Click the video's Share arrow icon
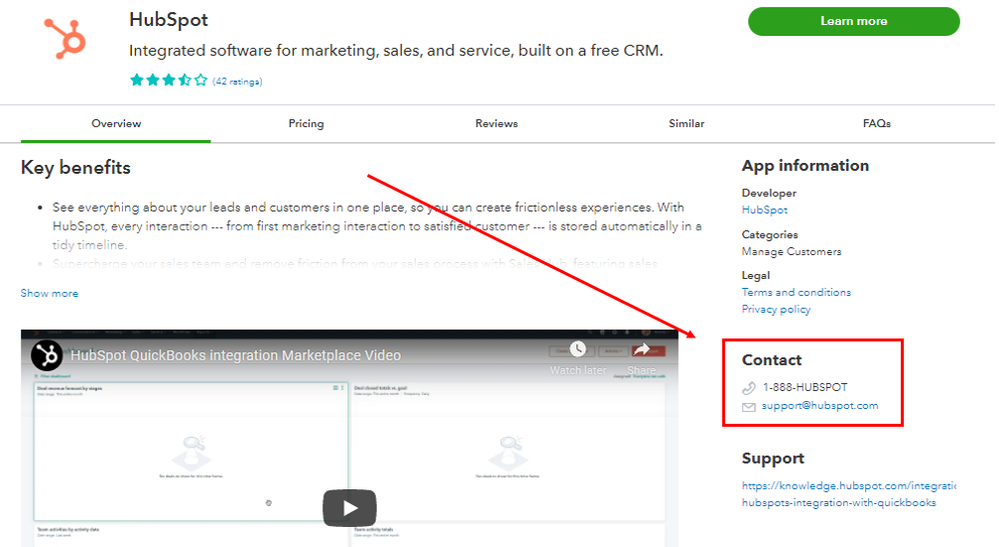Viewport: 999px width, 547px height. [642, 349]
